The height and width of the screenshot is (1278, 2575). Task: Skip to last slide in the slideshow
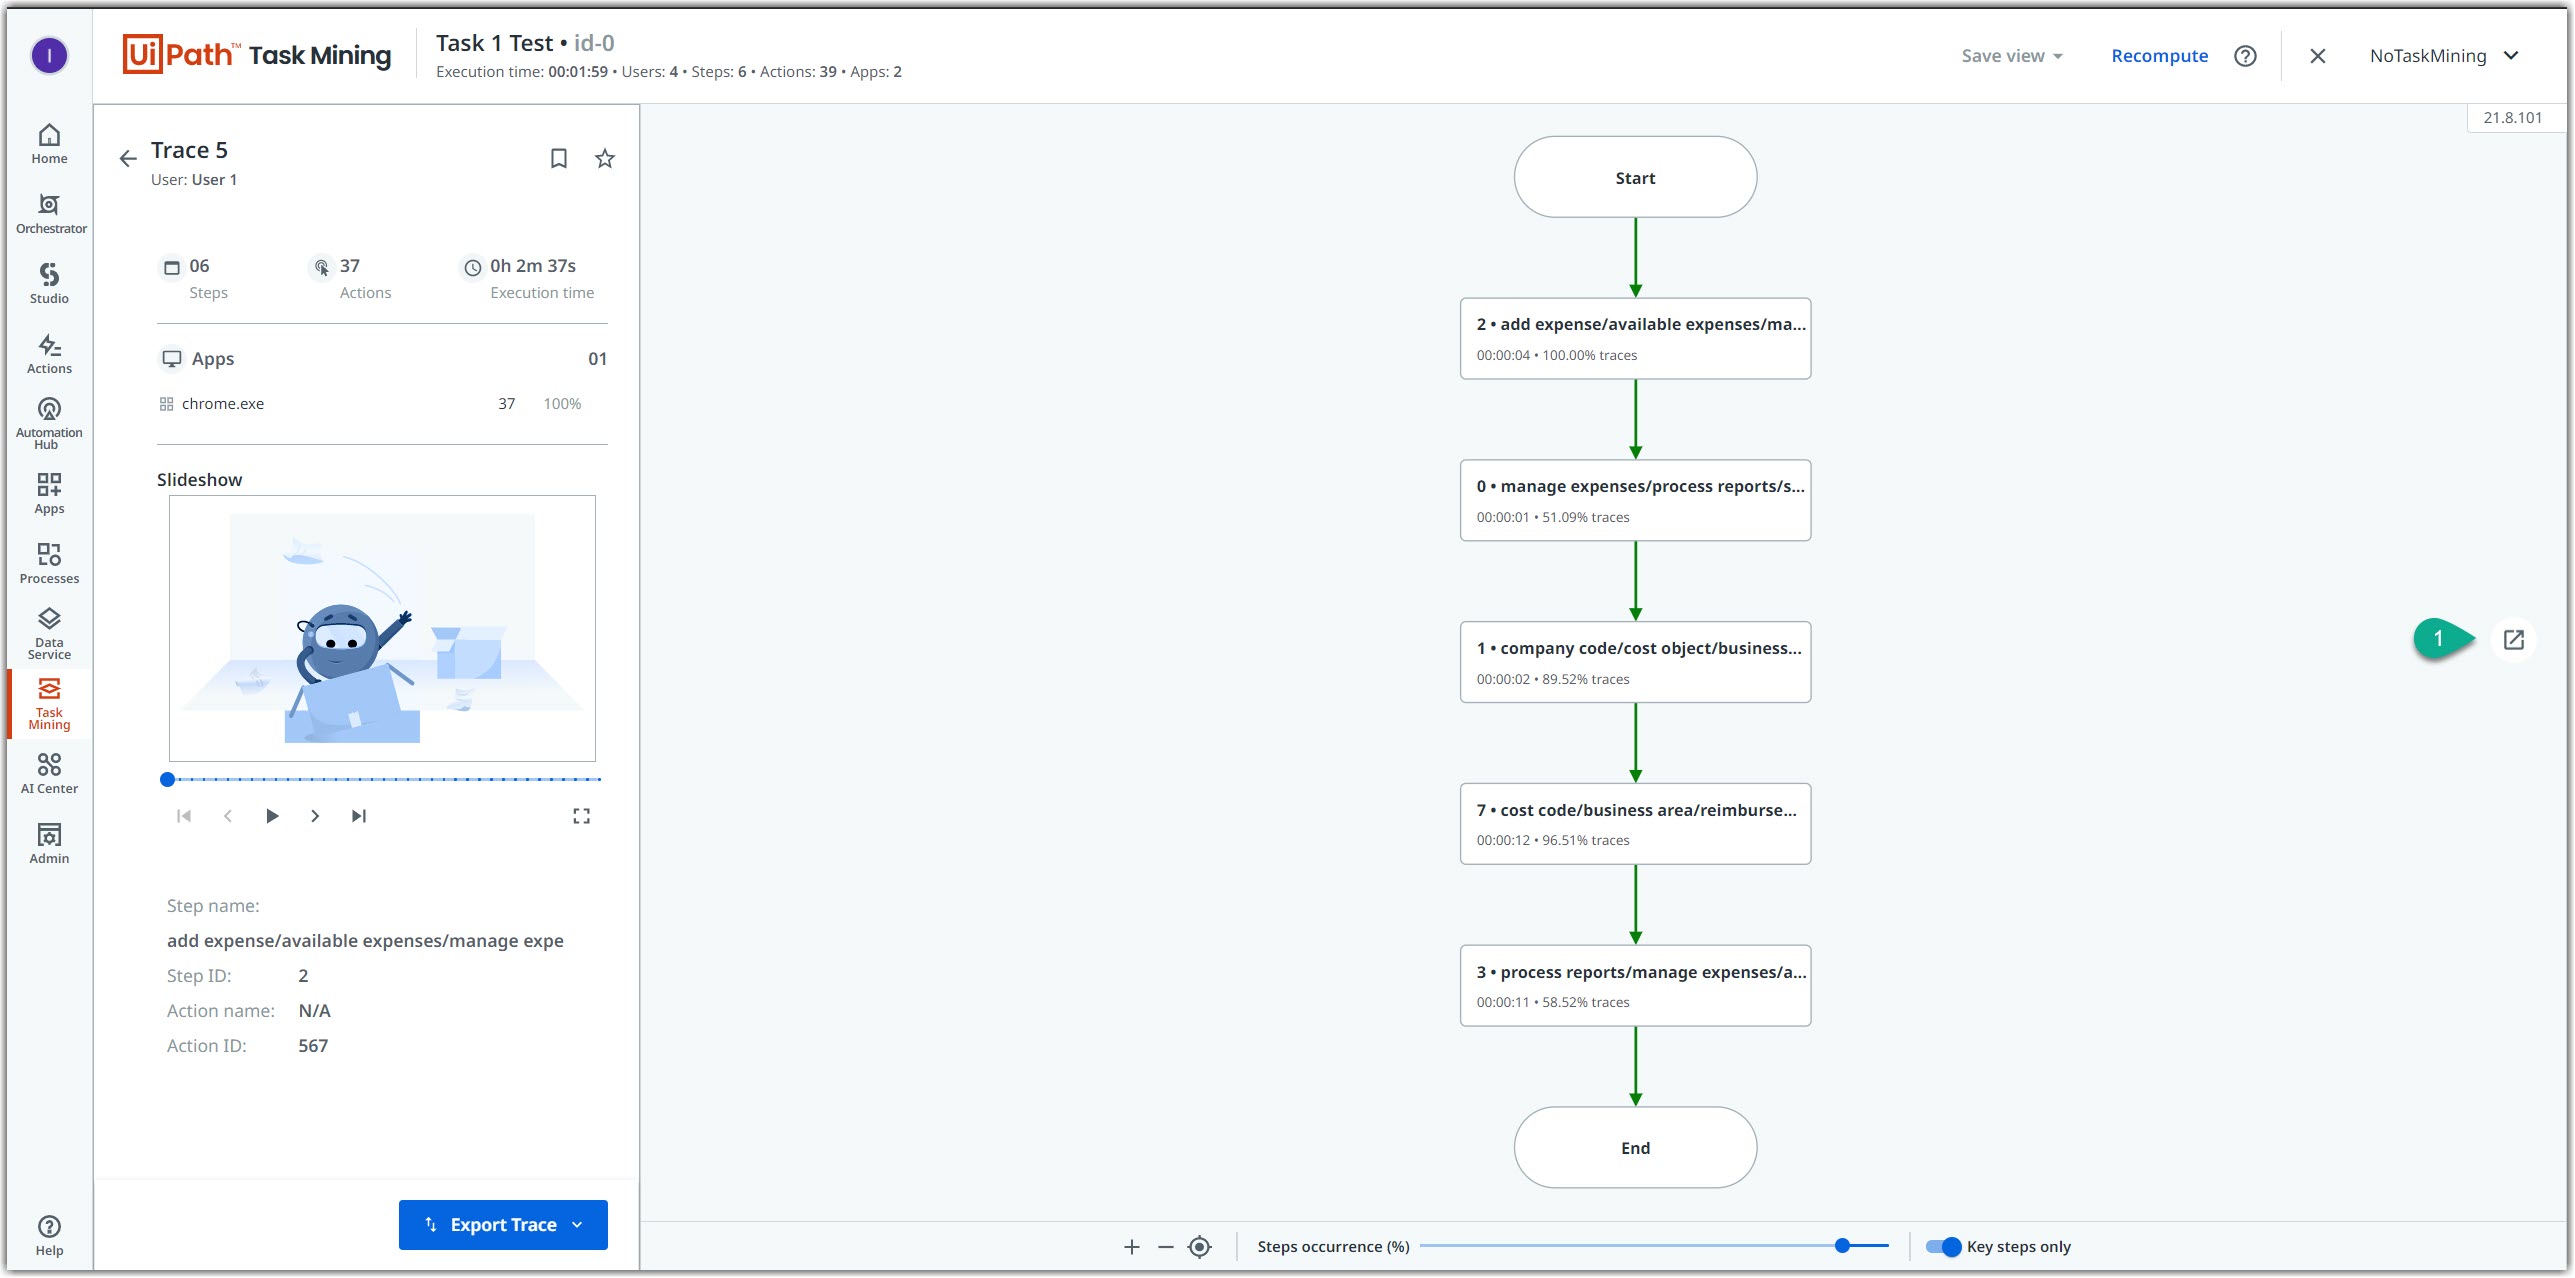click(x=359, y=816)
